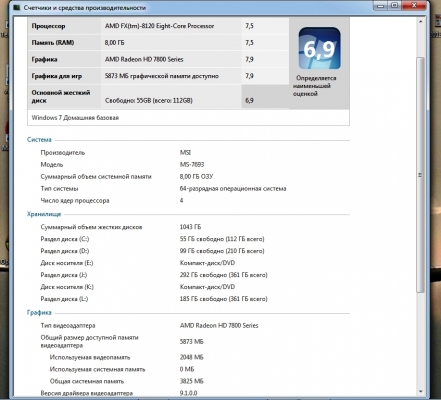
Task: Maximize the performance counters window
Action: [395, 6]
